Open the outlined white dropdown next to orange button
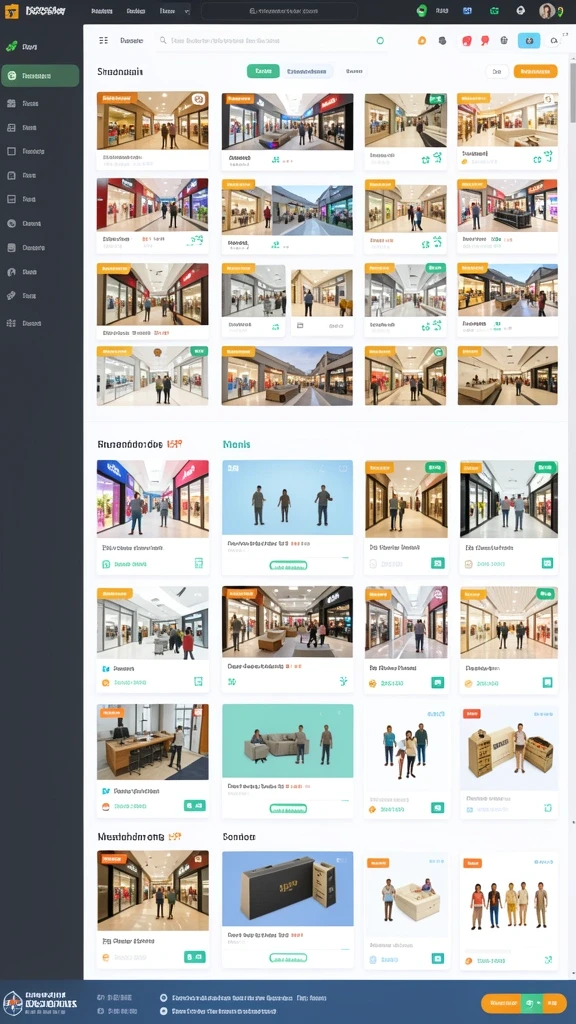576x1024 pixels. 497,71
